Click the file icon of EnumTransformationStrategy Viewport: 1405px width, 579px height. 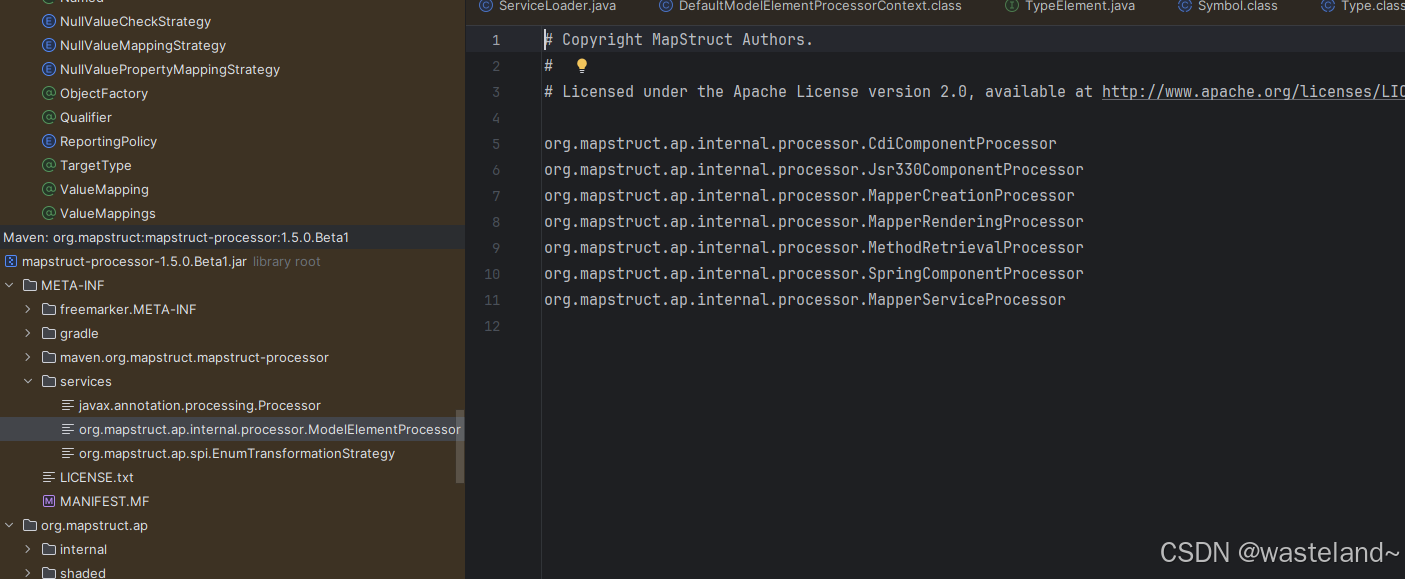coord(68,453)
